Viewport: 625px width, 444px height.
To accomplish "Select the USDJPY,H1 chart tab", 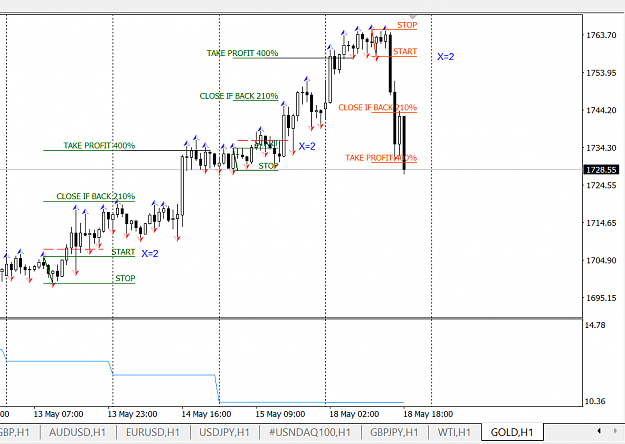I will [x=224, y=432].
